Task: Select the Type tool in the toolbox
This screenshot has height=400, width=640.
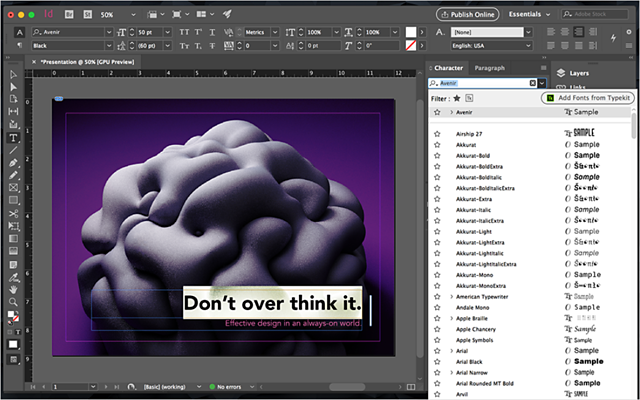Action: [x=13, y=137]
